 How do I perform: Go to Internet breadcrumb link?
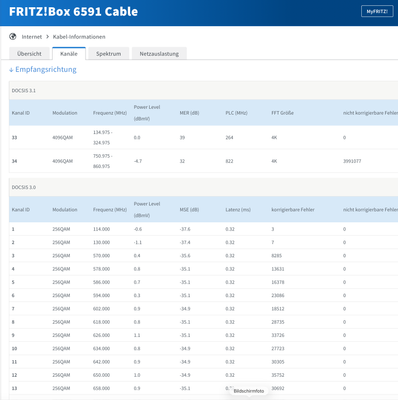coord(32,37)
